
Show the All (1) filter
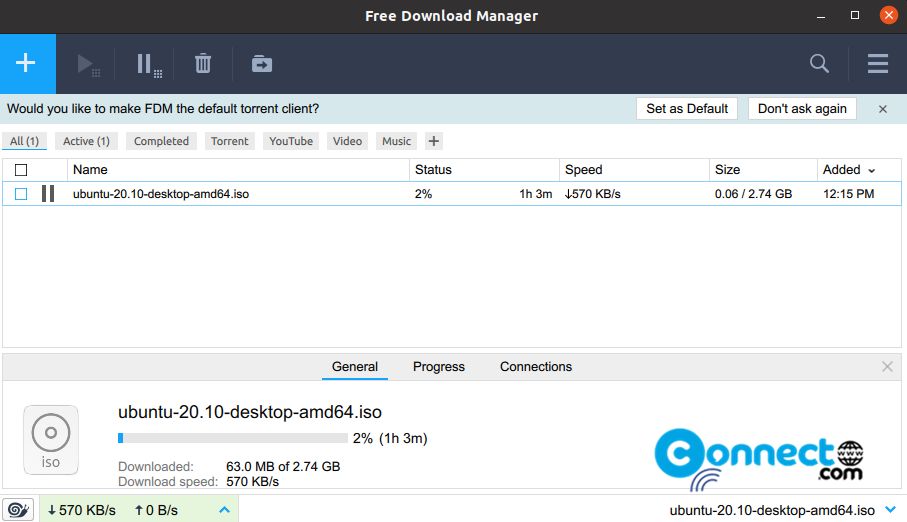point(24,141)
